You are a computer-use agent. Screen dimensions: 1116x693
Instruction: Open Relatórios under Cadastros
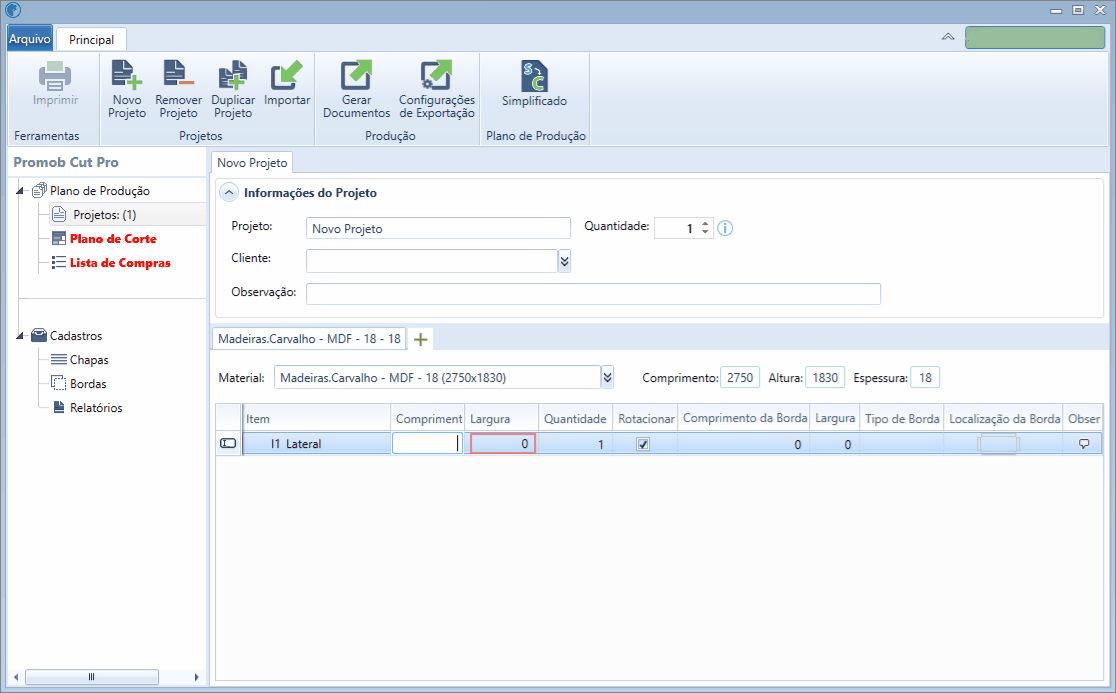95,408
